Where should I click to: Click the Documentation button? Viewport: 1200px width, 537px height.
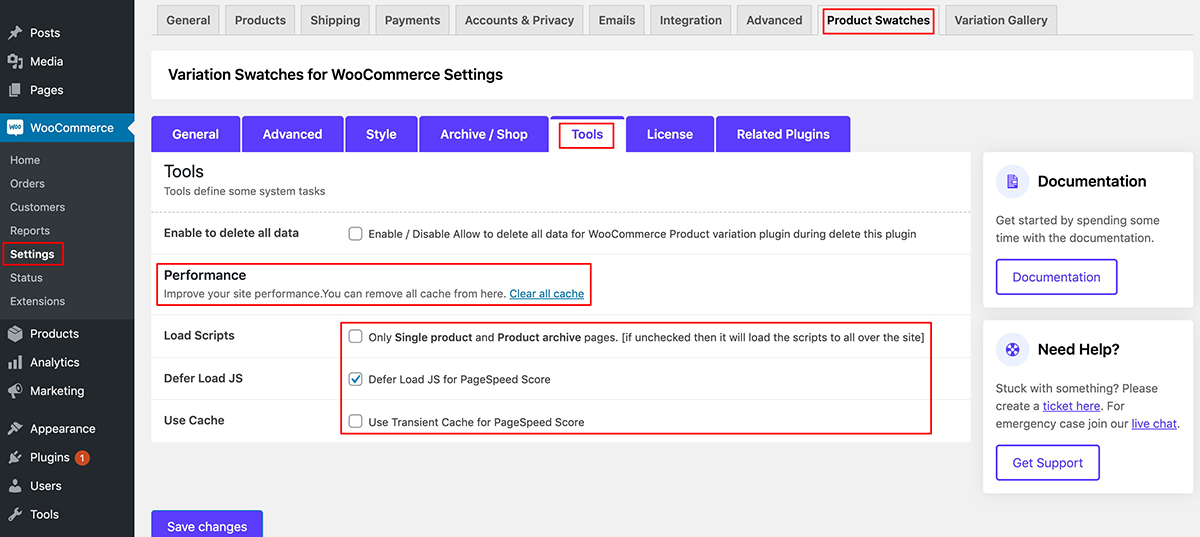pos(1056,277)
